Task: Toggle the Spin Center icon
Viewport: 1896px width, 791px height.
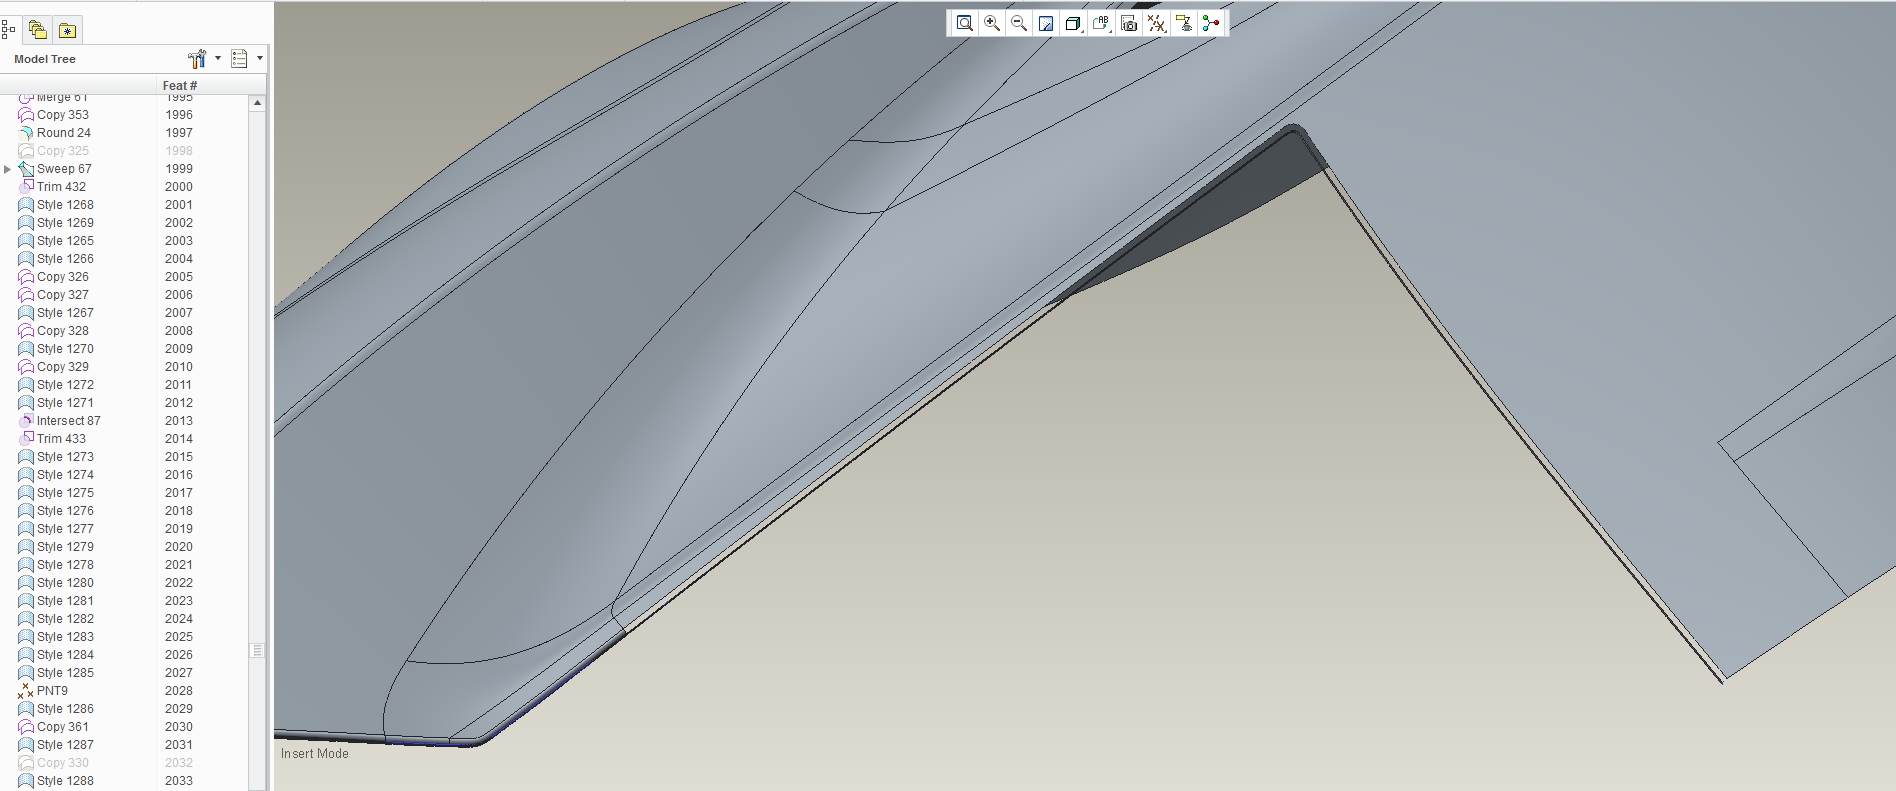Action: (1211, 24)
